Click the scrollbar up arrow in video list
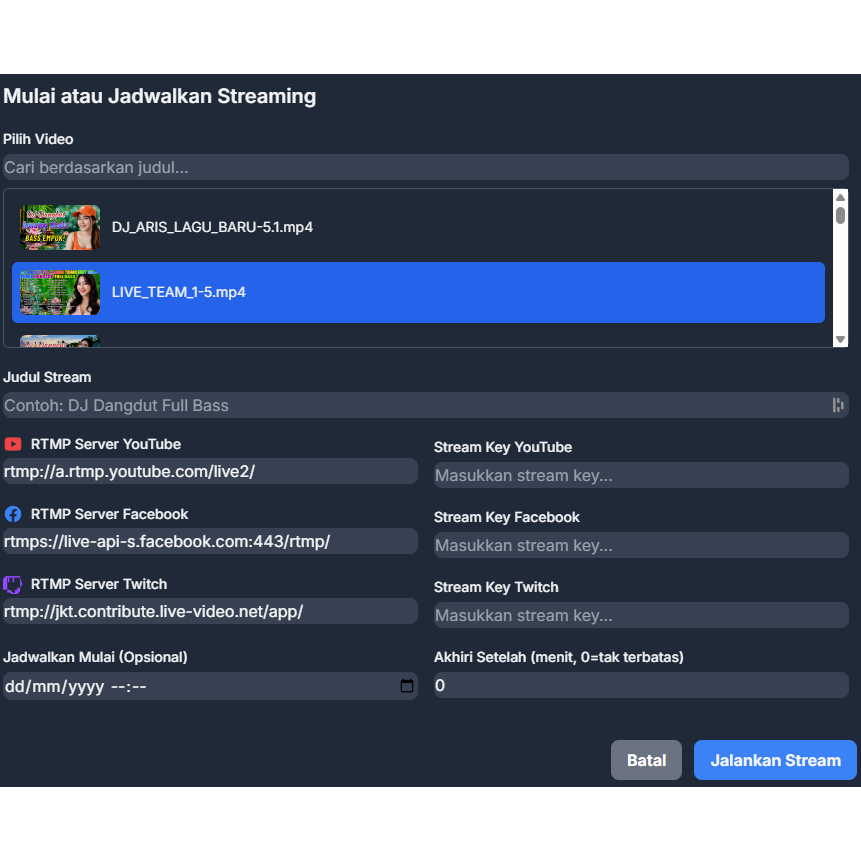The image size is (861, 861). tap(840, 196)
